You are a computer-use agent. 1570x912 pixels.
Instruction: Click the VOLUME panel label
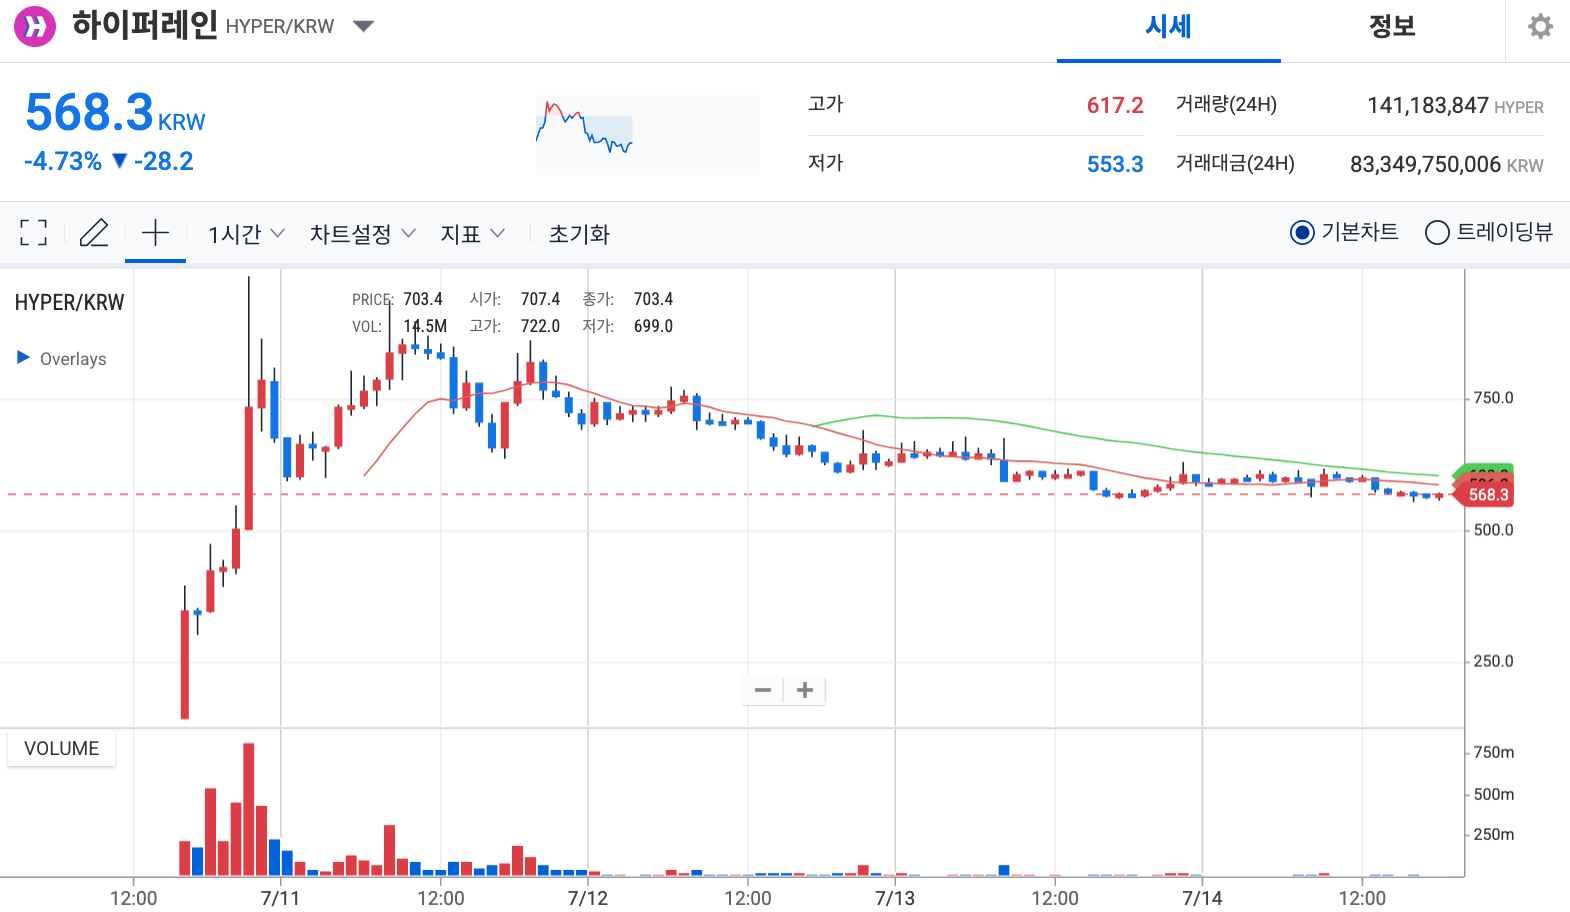61,749
